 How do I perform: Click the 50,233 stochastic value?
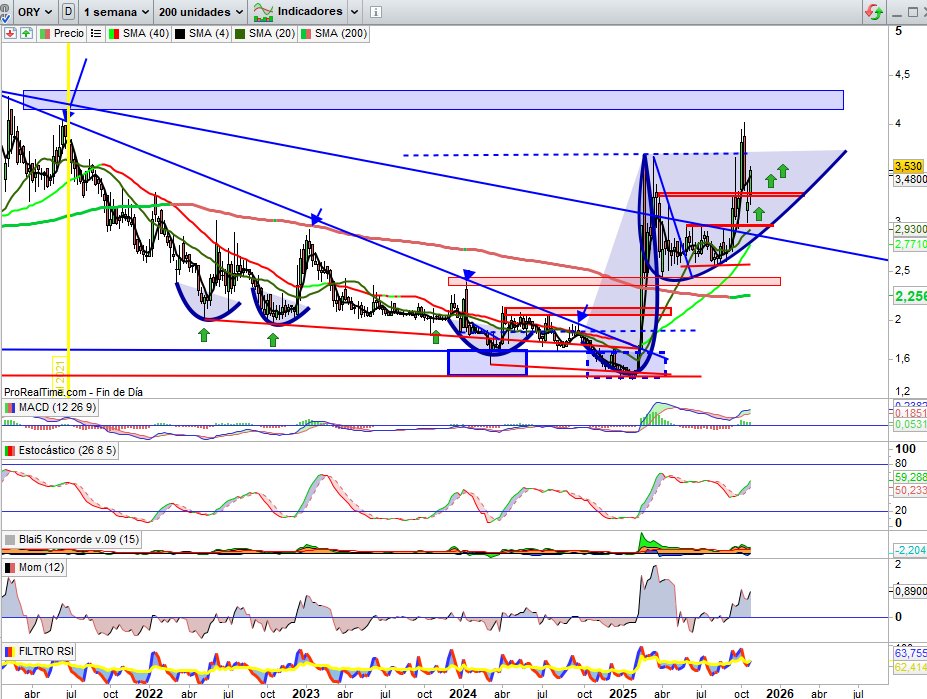click(x=910, y=490)
